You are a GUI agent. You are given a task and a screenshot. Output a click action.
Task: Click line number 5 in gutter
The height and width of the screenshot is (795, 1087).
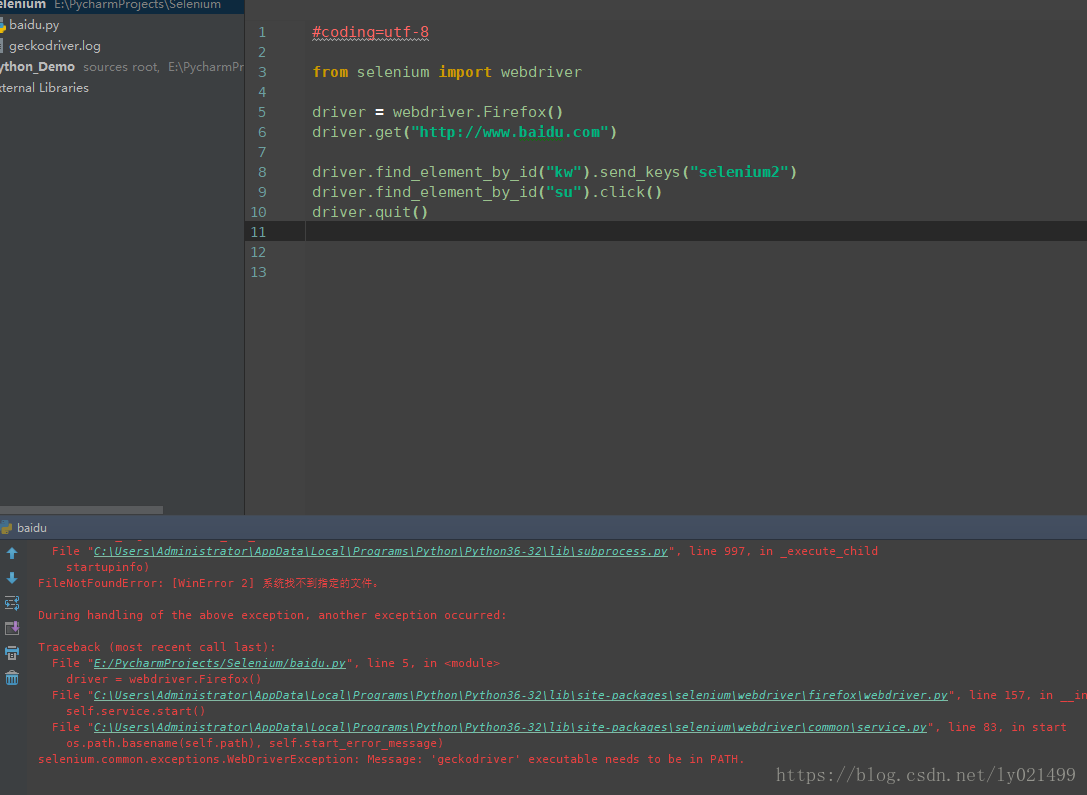[261, 112]
